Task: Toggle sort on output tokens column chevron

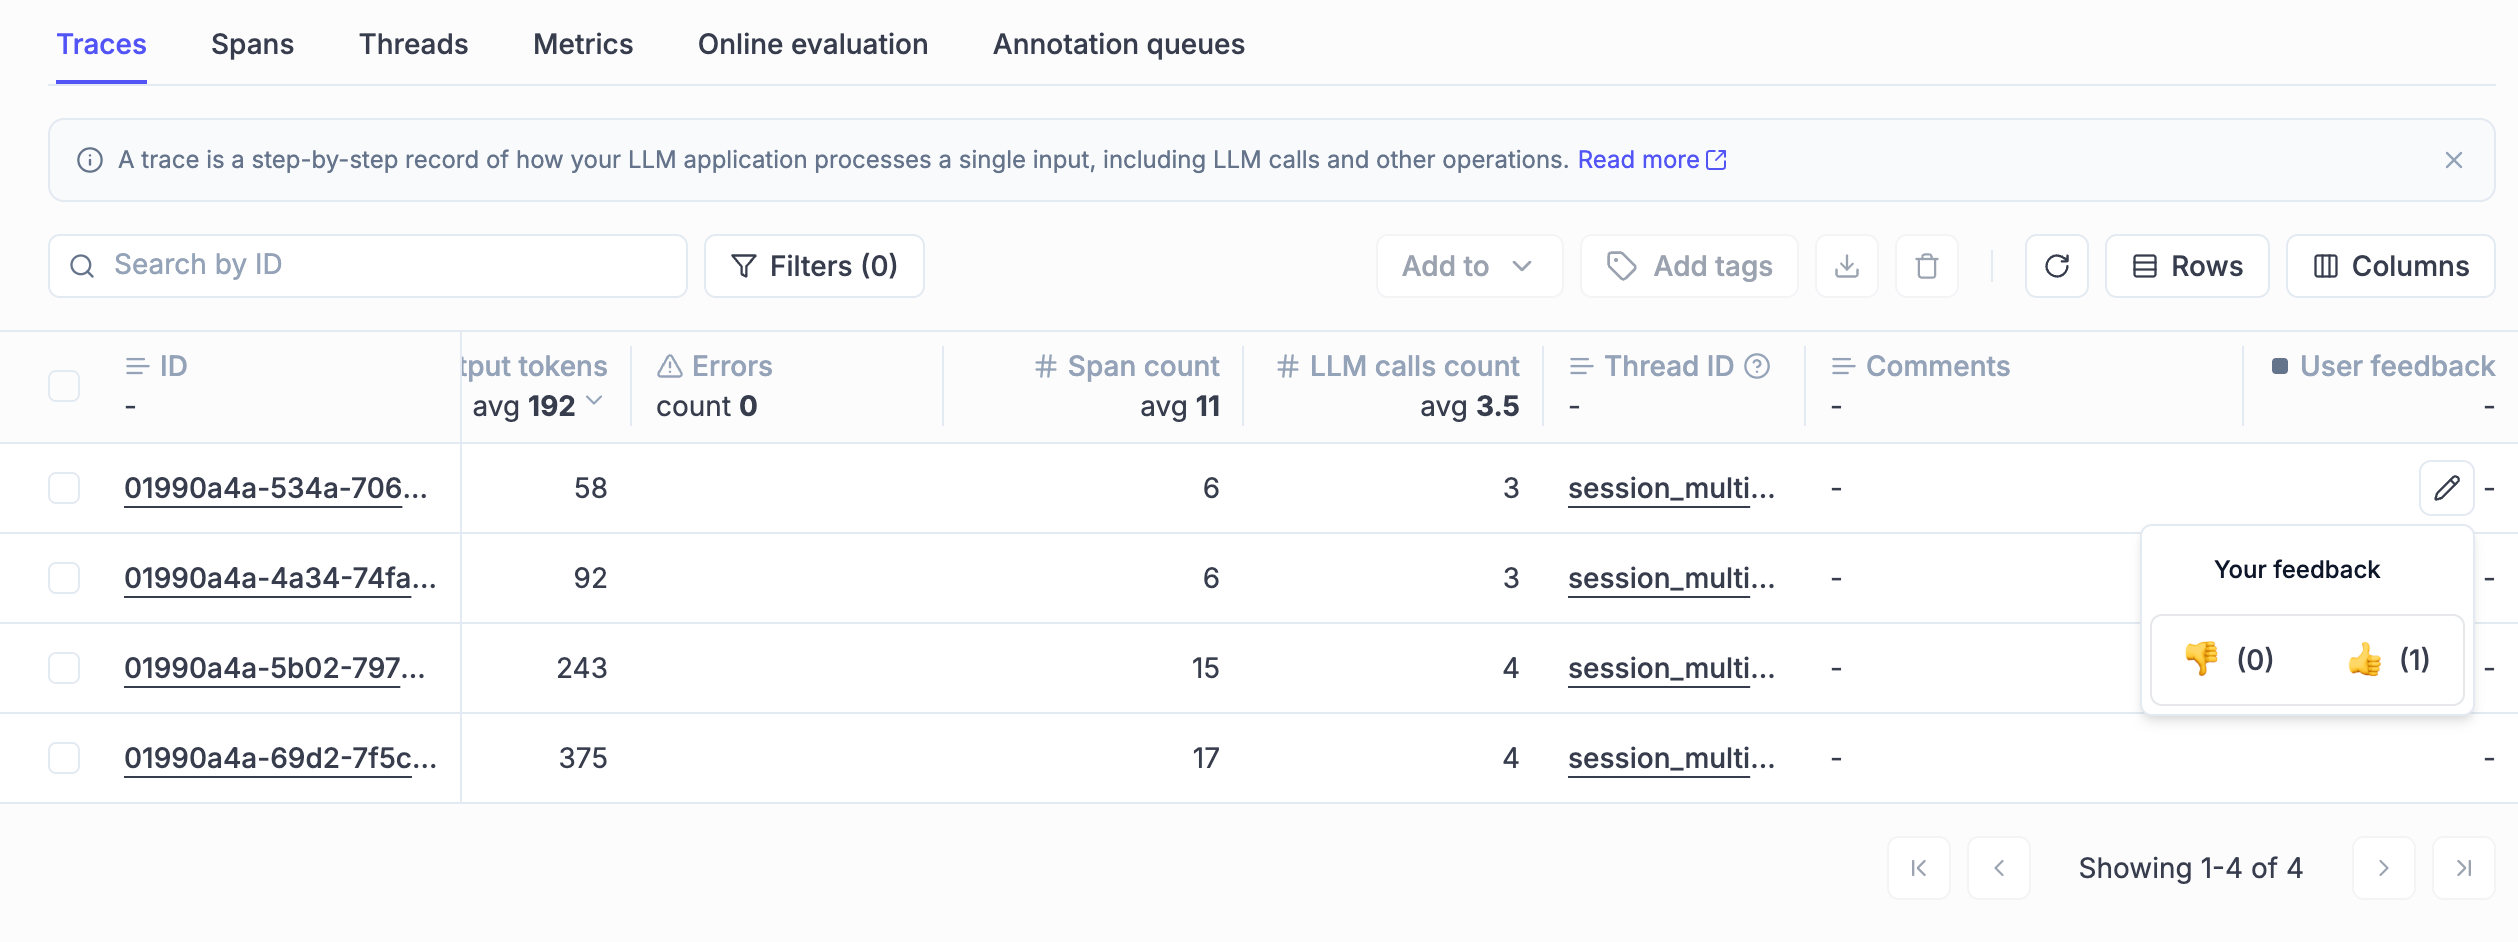Action: pos(595,406)
